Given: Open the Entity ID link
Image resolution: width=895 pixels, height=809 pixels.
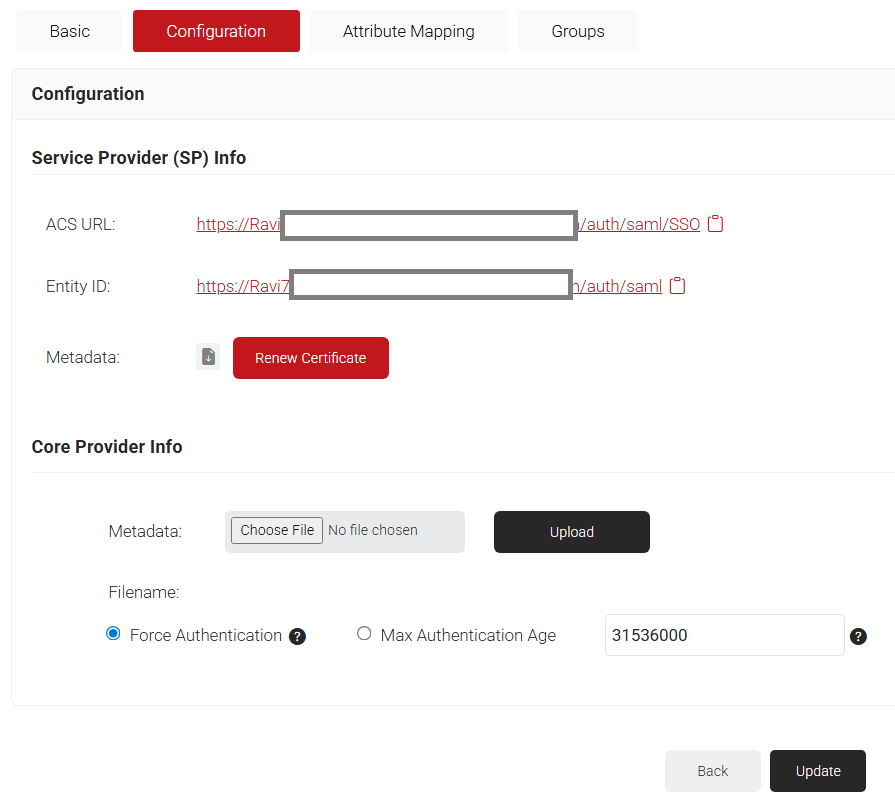Looking at the screenshot, I should point(242,287).
